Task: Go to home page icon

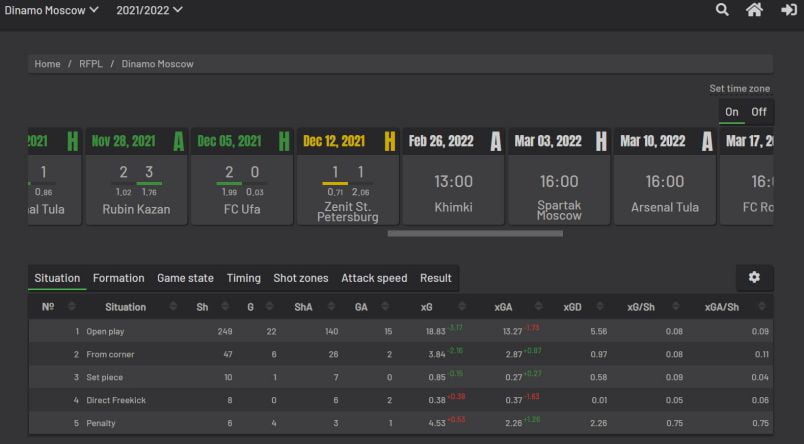Action: pyautogui.click(x=755, y=10)
